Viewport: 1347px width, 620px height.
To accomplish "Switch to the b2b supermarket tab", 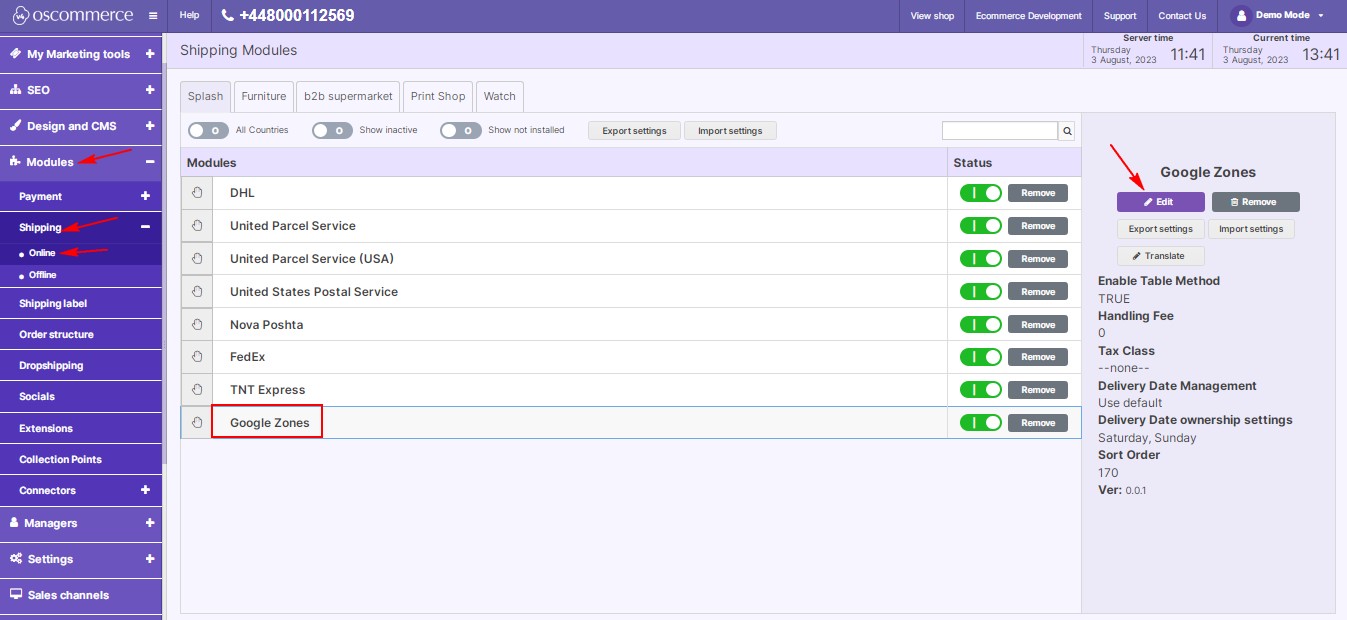I will (348, 96).
